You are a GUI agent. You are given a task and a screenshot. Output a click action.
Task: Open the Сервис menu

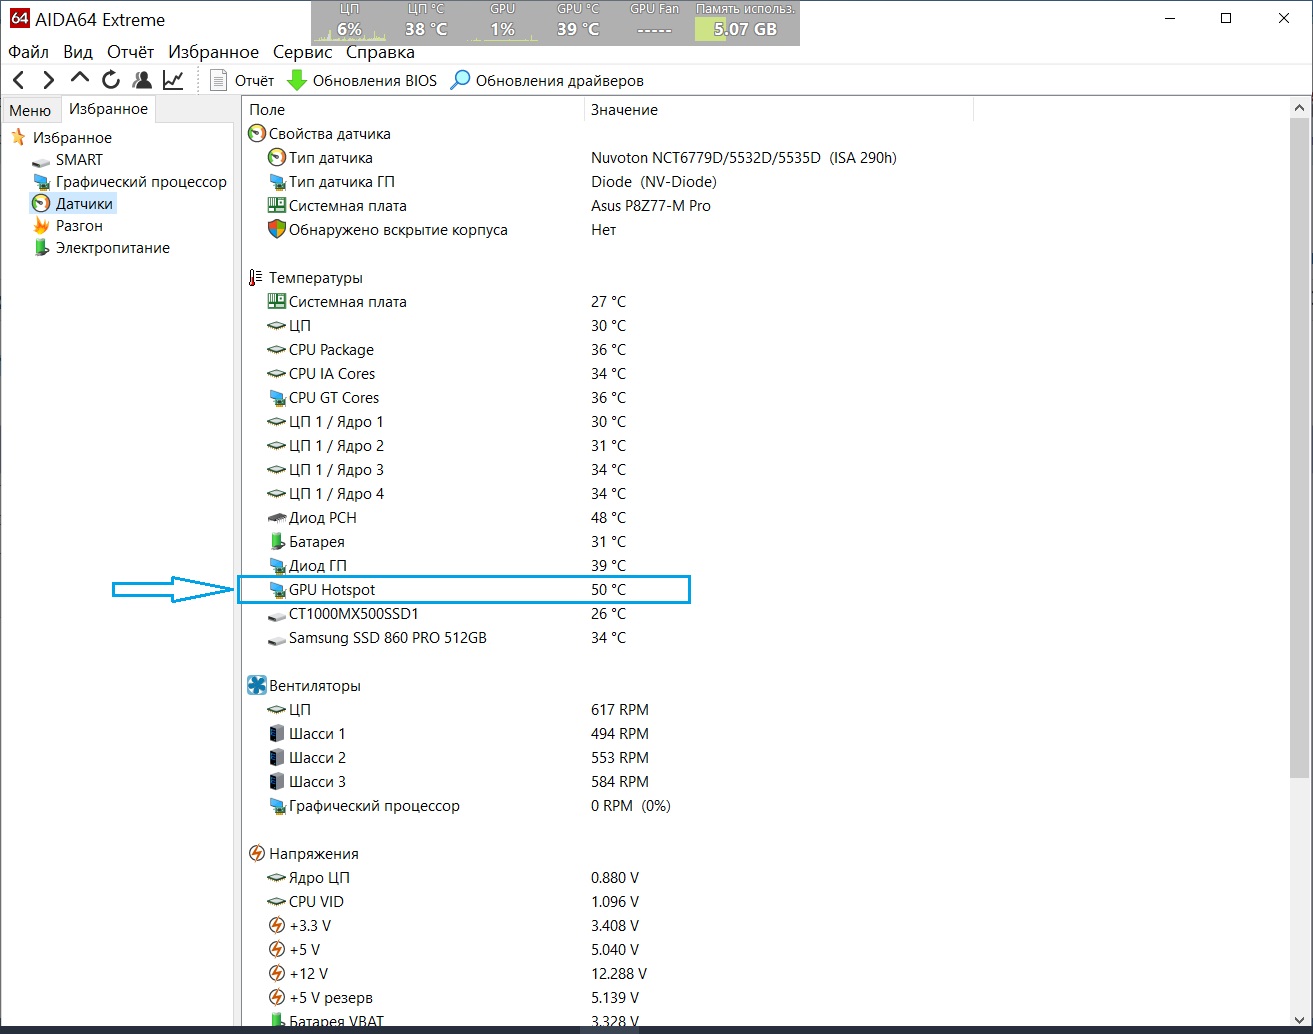click(302, 52)
